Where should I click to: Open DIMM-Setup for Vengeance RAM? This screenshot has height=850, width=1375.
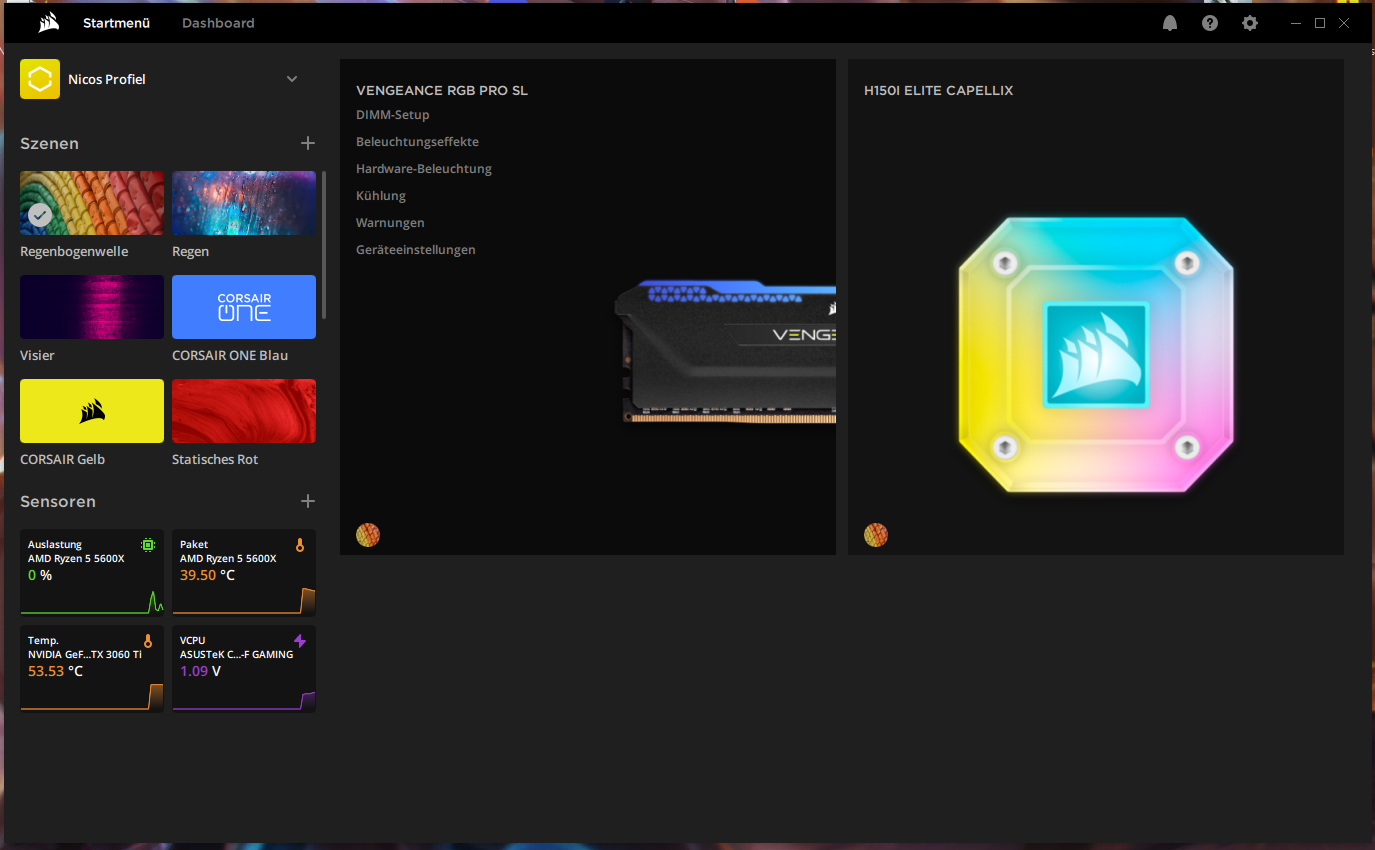[393, 115]
